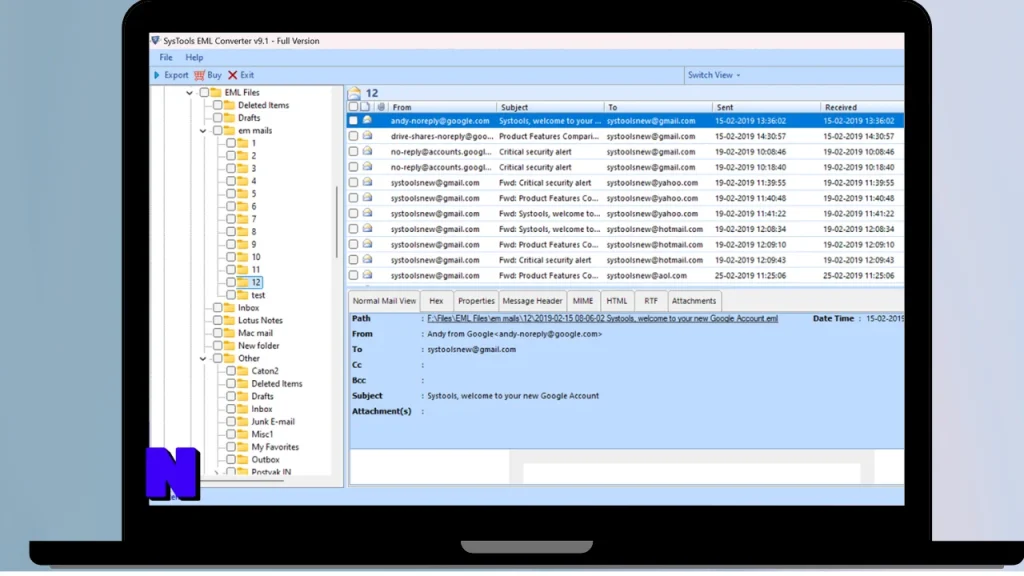This screenshot has height=576, width=1024.
Task: Click the Outbox folder icon
Action: [243, 459]
